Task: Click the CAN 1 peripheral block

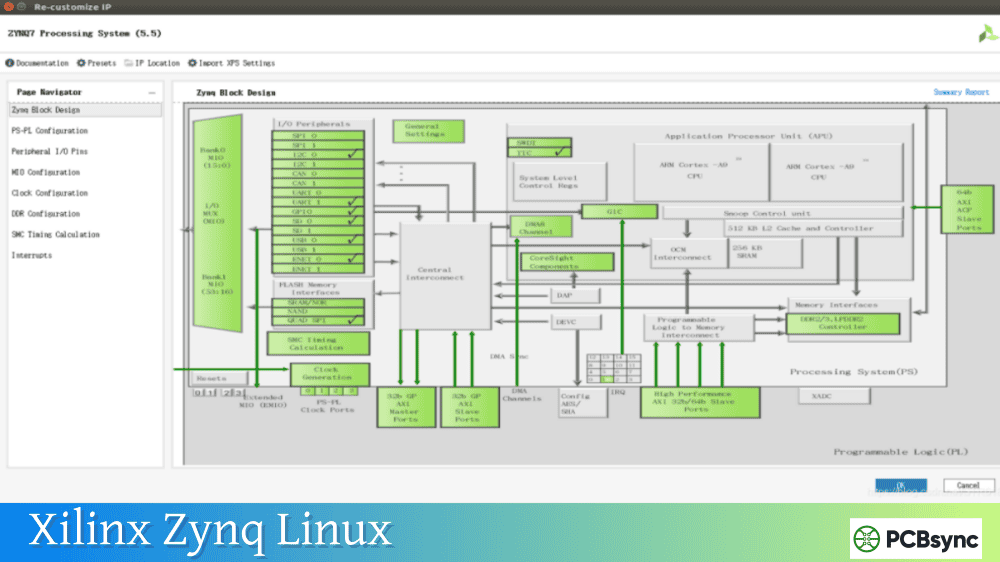Action: (318, 183)
